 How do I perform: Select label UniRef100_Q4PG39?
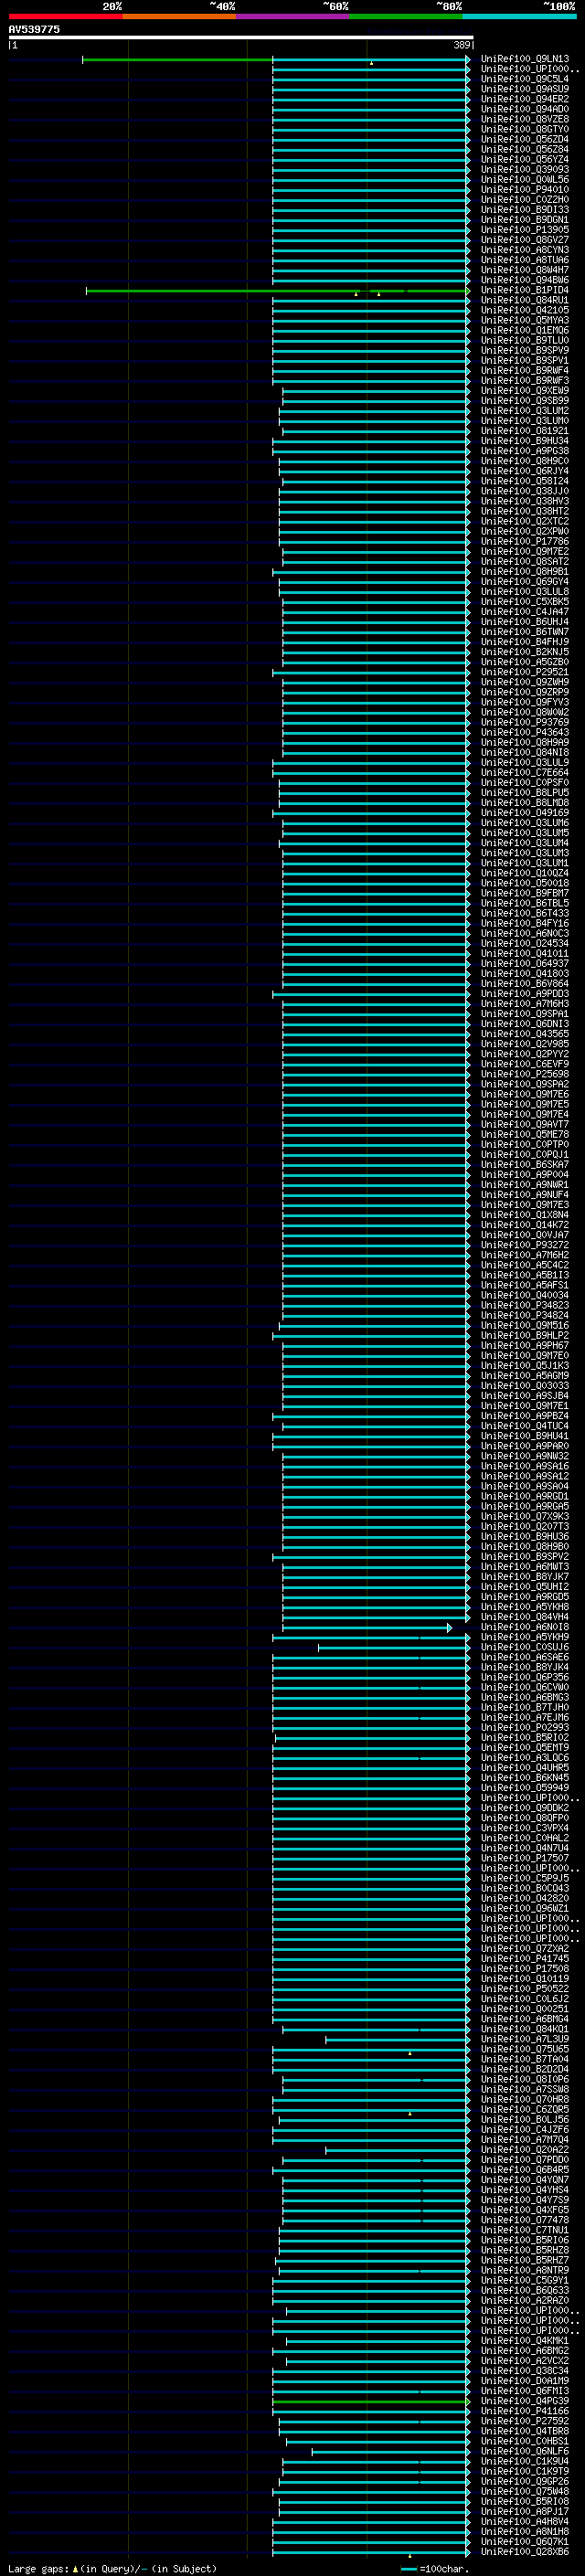[x=525, y=2401]
